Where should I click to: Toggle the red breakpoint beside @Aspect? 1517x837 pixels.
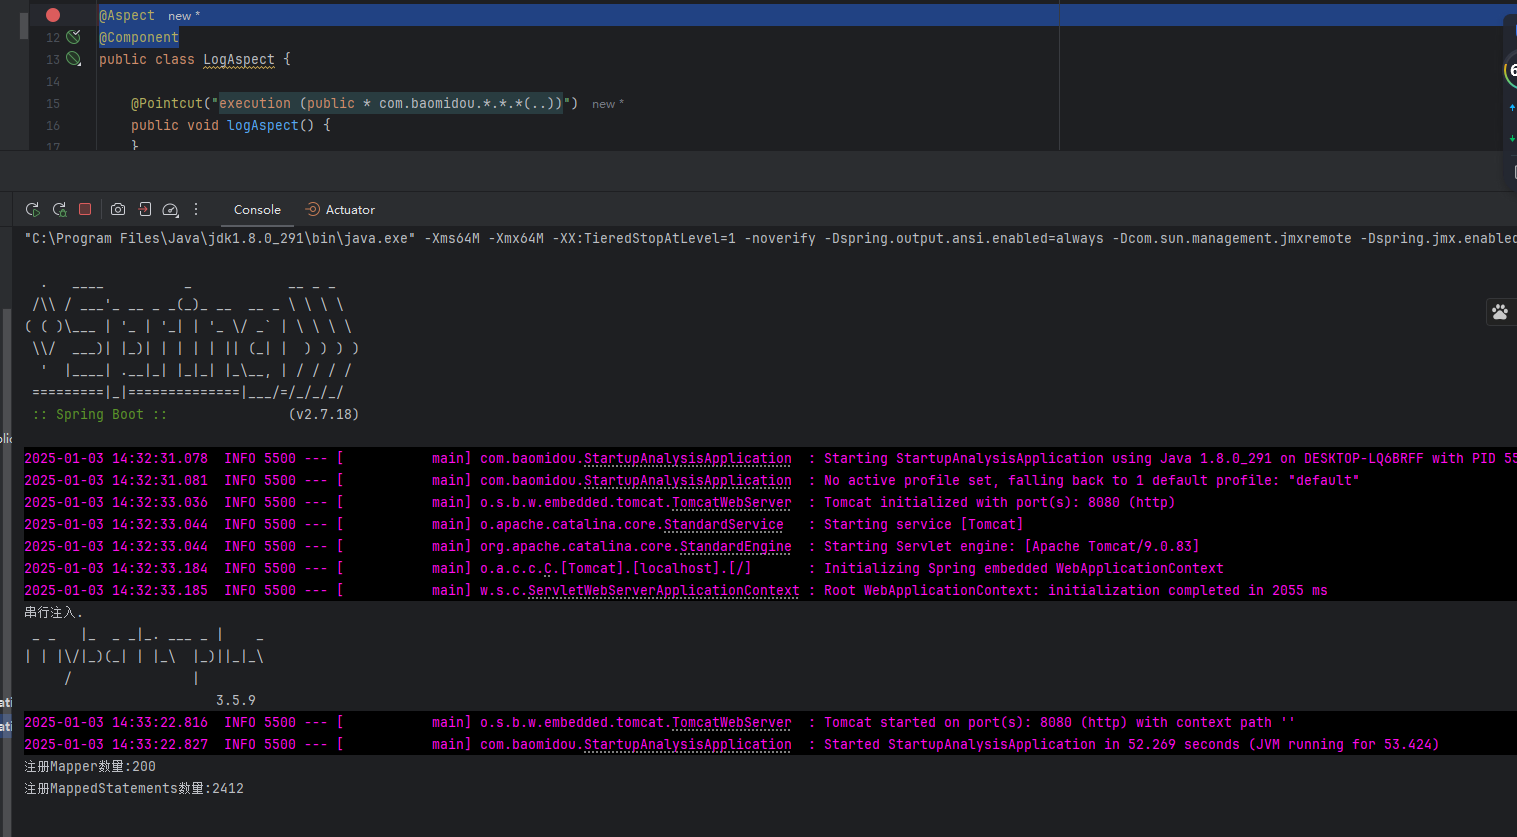53,15
